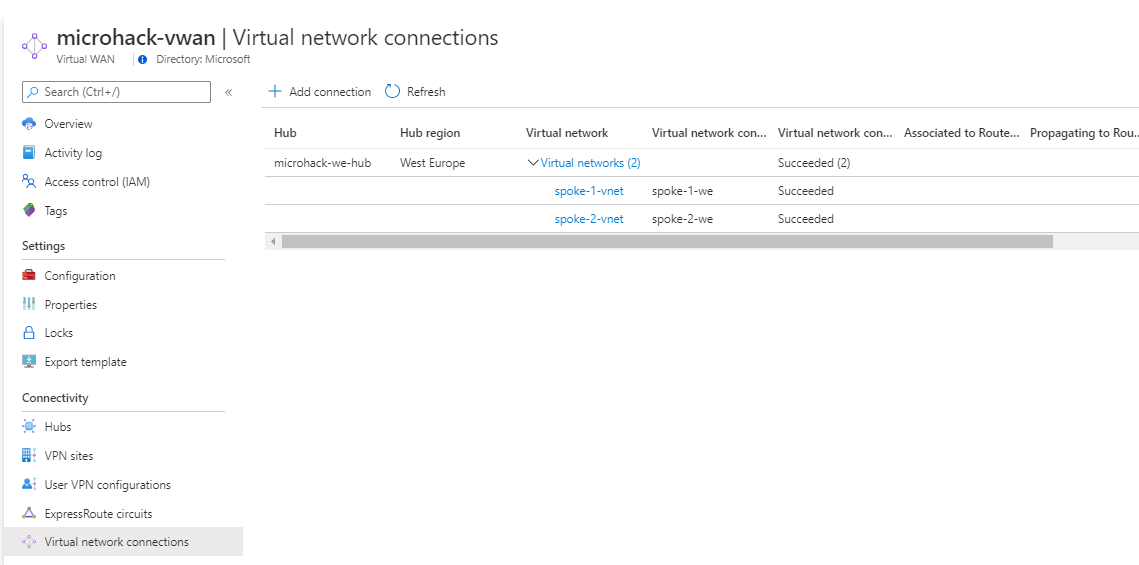
Task: Open the Configuration settings page
Action: pos(80,276)
